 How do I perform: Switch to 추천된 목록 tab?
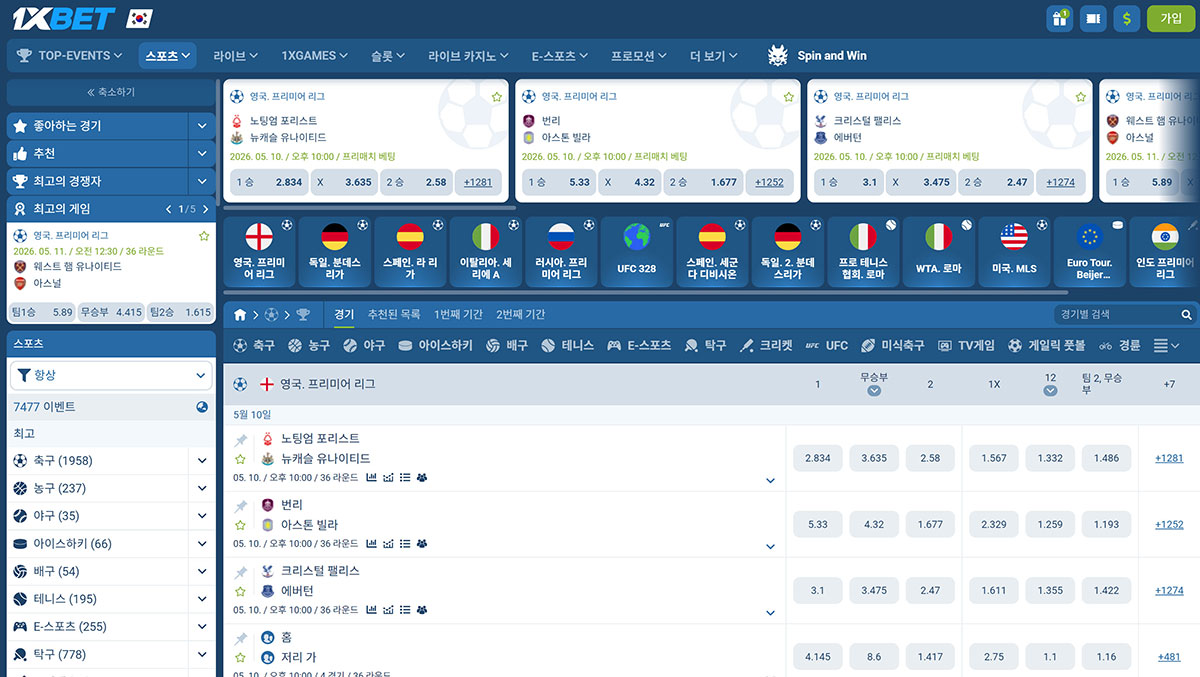coord(394,314)
